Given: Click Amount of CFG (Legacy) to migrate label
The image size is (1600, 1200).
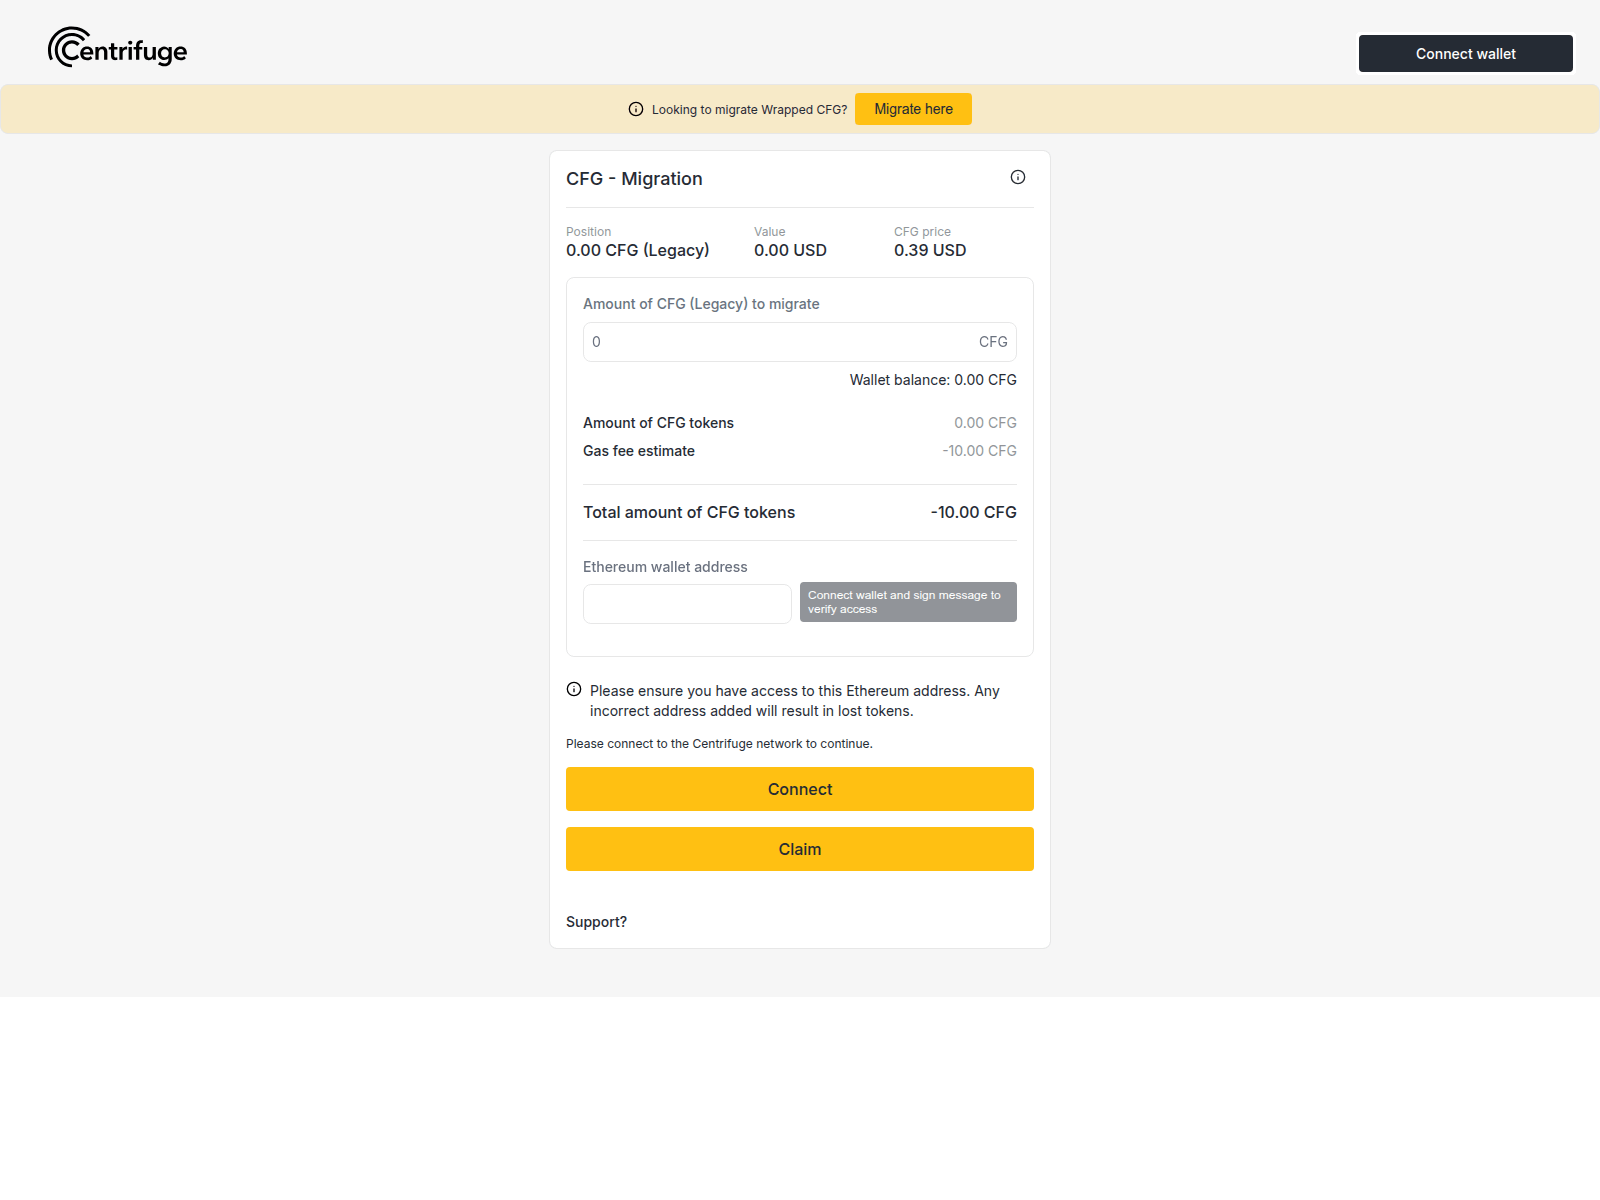Looking at the screenshot, I should coord(701,304).
